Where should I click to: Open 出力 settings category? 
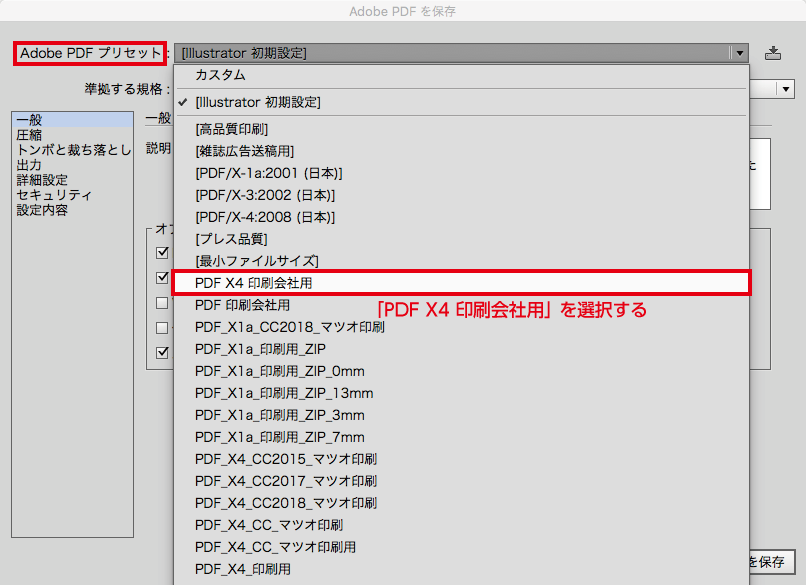[x=72, y=165]
